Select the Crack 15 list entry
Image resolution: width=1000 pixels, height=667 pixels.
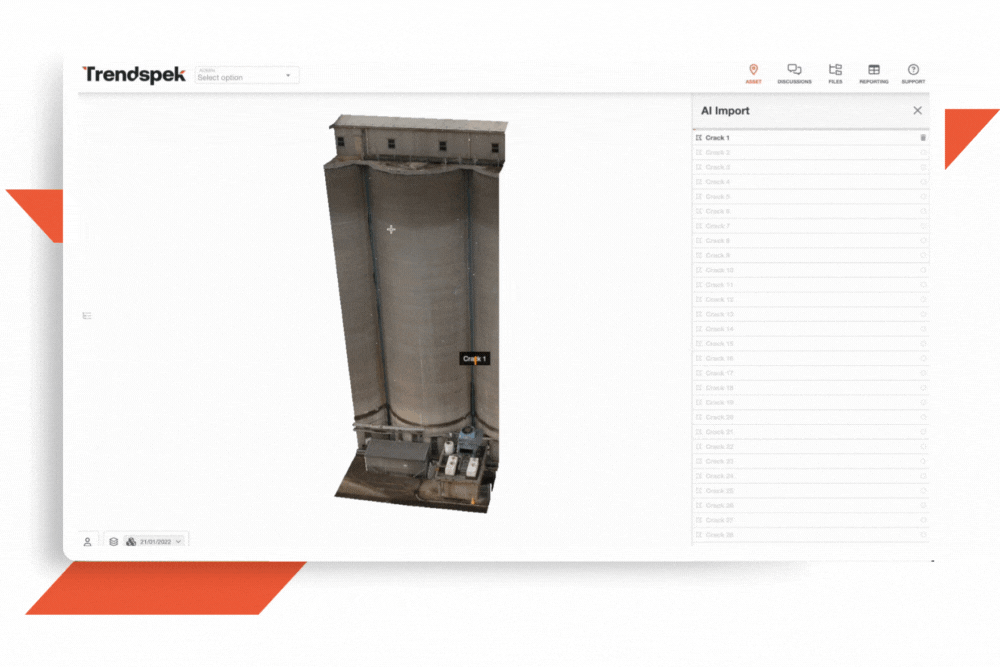[x=810, y=343]
